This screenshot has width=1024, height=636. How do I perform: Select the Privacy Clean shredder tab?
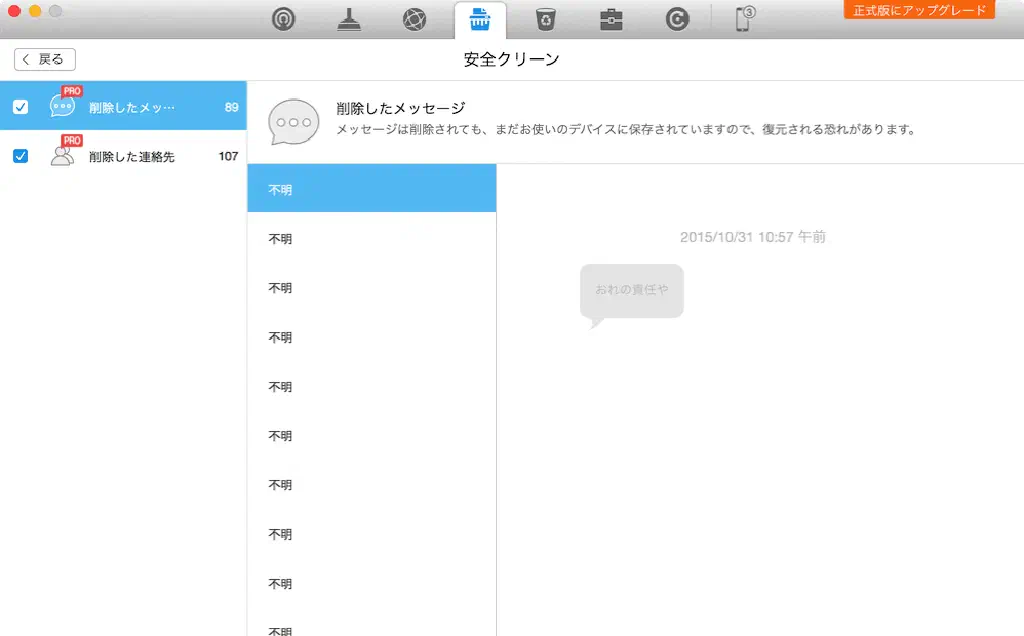click(x=480, y=20)
